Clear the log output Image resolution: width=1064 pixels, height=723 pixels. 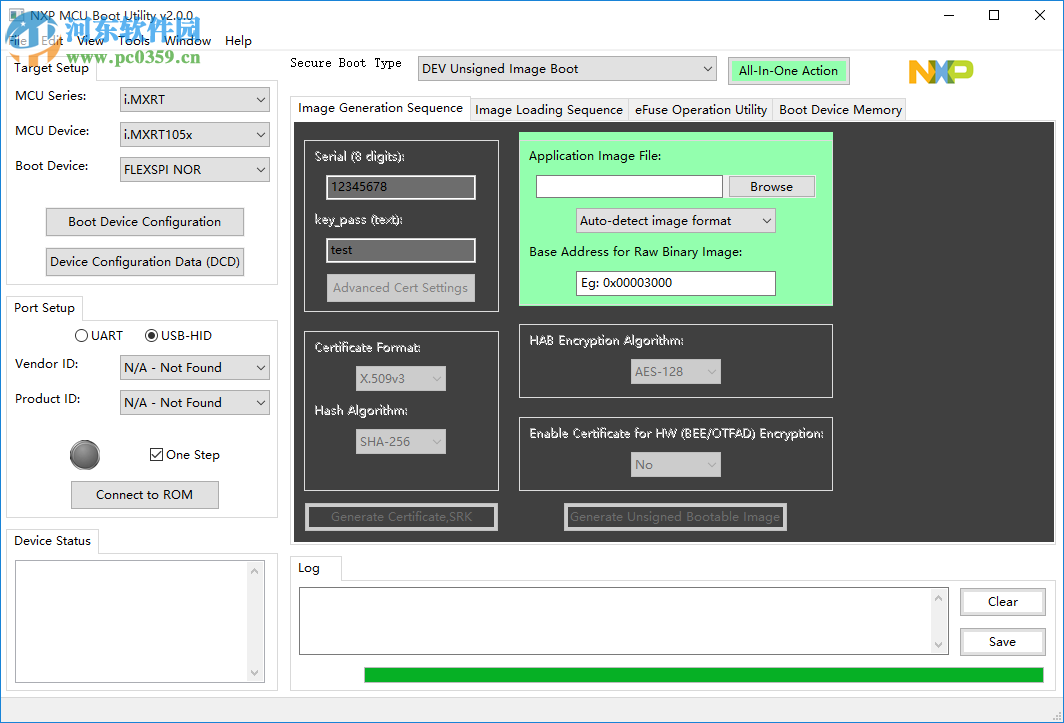(x=1002, y=601)
